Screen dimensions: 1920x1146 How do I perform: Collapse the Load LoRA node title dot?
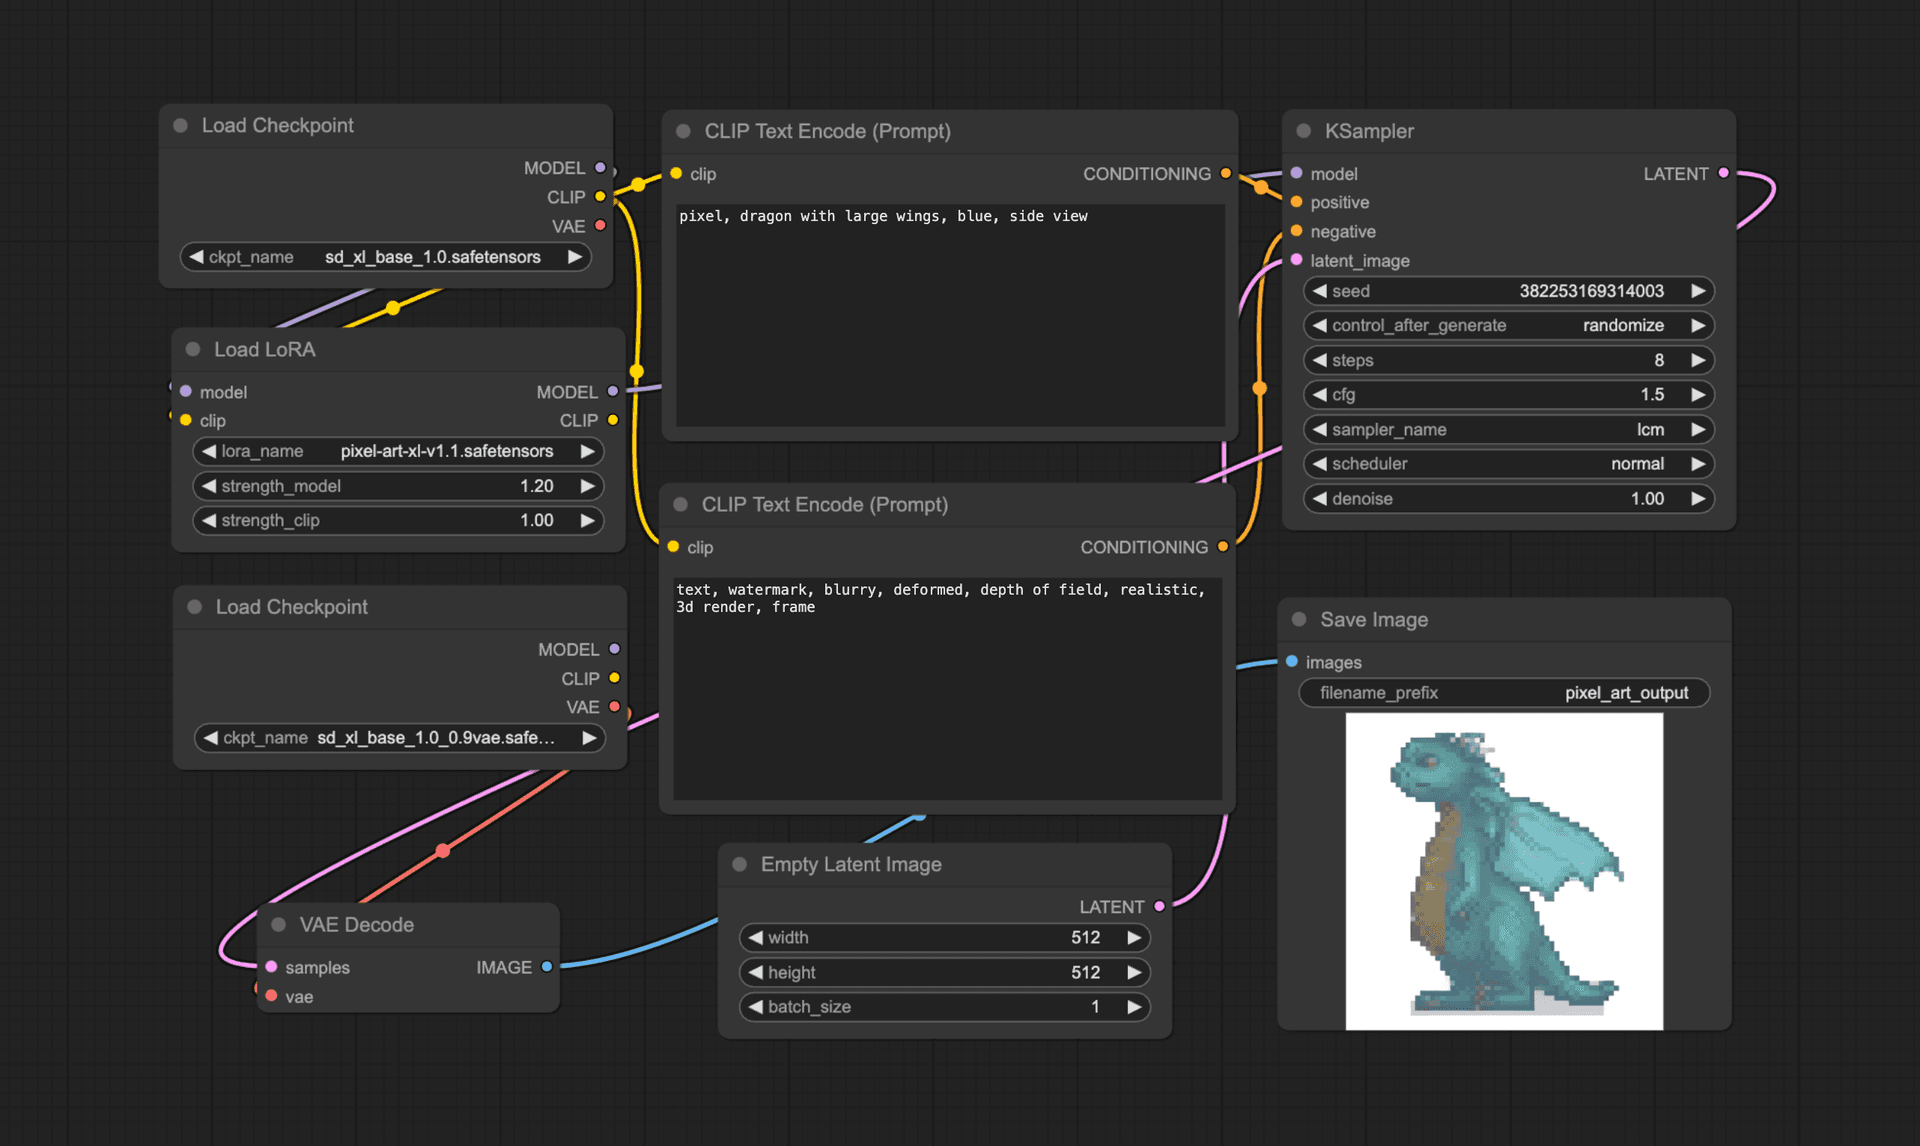click(193, 349)
